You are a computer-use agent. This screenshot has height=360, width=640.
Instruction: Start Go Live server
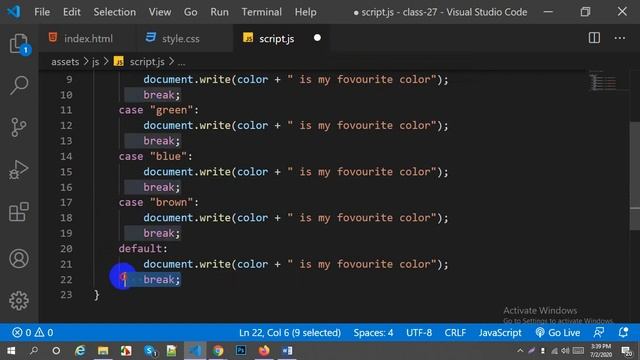[558, 333]
